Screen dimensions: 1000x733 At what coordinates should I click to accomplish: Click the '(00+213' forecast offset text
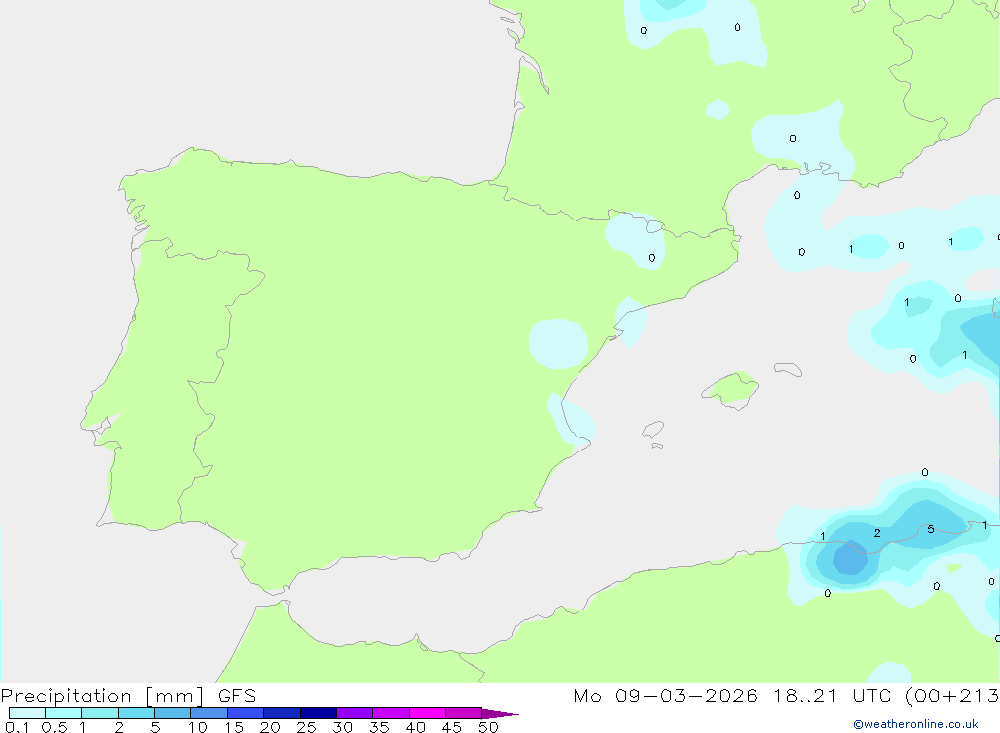tap(952, 696)
